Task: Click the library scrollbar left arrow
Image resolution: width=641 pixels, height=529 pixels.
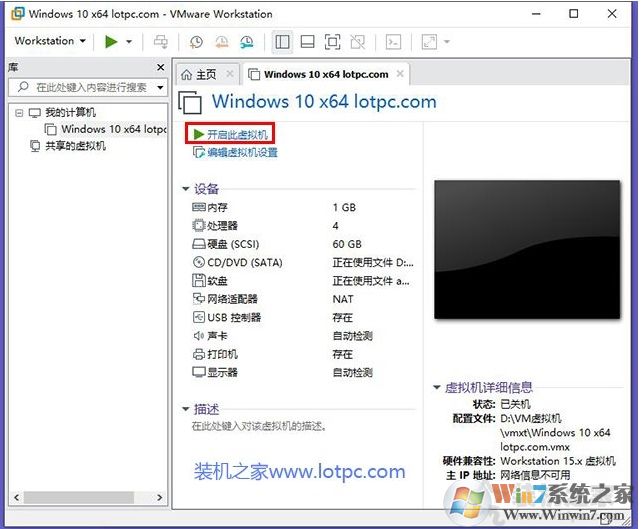Action: [x=16, y=498]
